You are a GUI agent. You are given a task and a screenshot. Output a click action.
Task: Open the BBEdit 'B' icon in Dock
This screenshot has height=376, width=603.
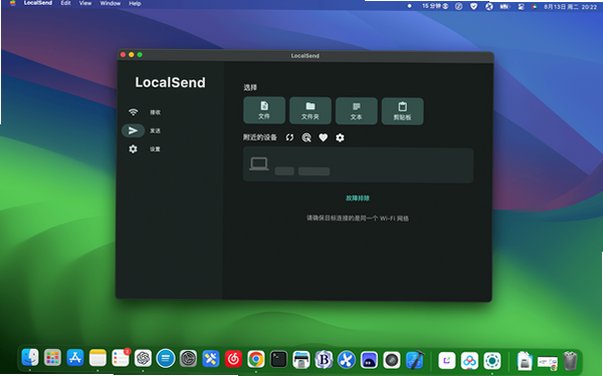pos(324,360)
